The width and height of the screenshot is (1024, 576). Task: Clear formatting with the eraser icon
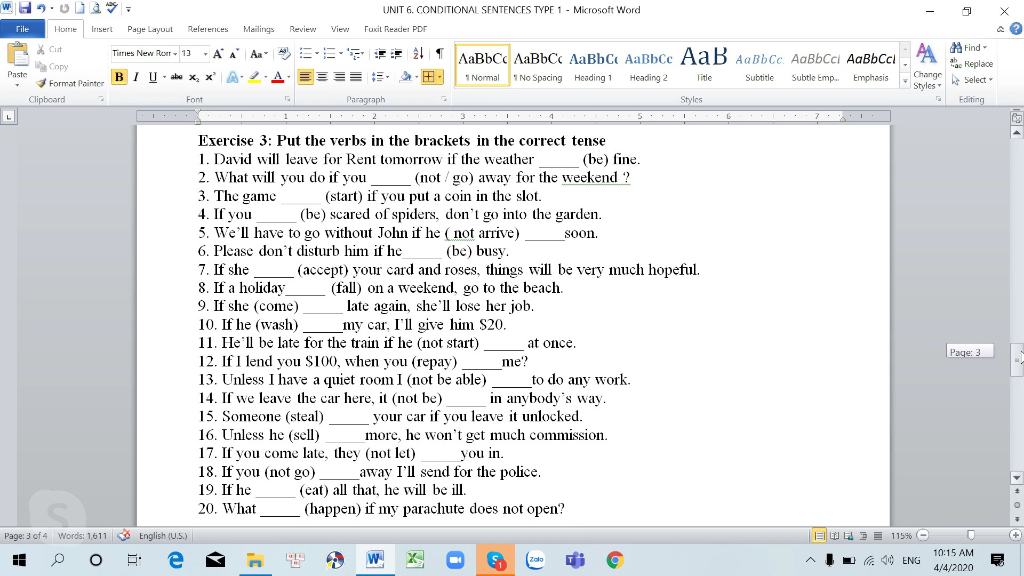(x=283, y=54)
